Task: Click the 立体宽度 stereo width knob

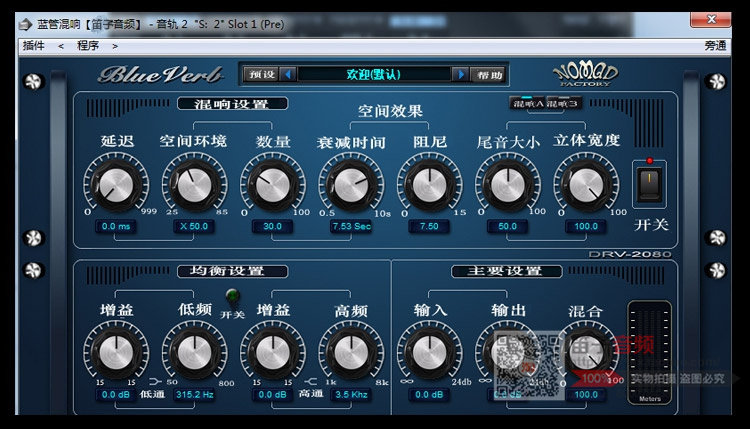Action: tap(586, 185)
